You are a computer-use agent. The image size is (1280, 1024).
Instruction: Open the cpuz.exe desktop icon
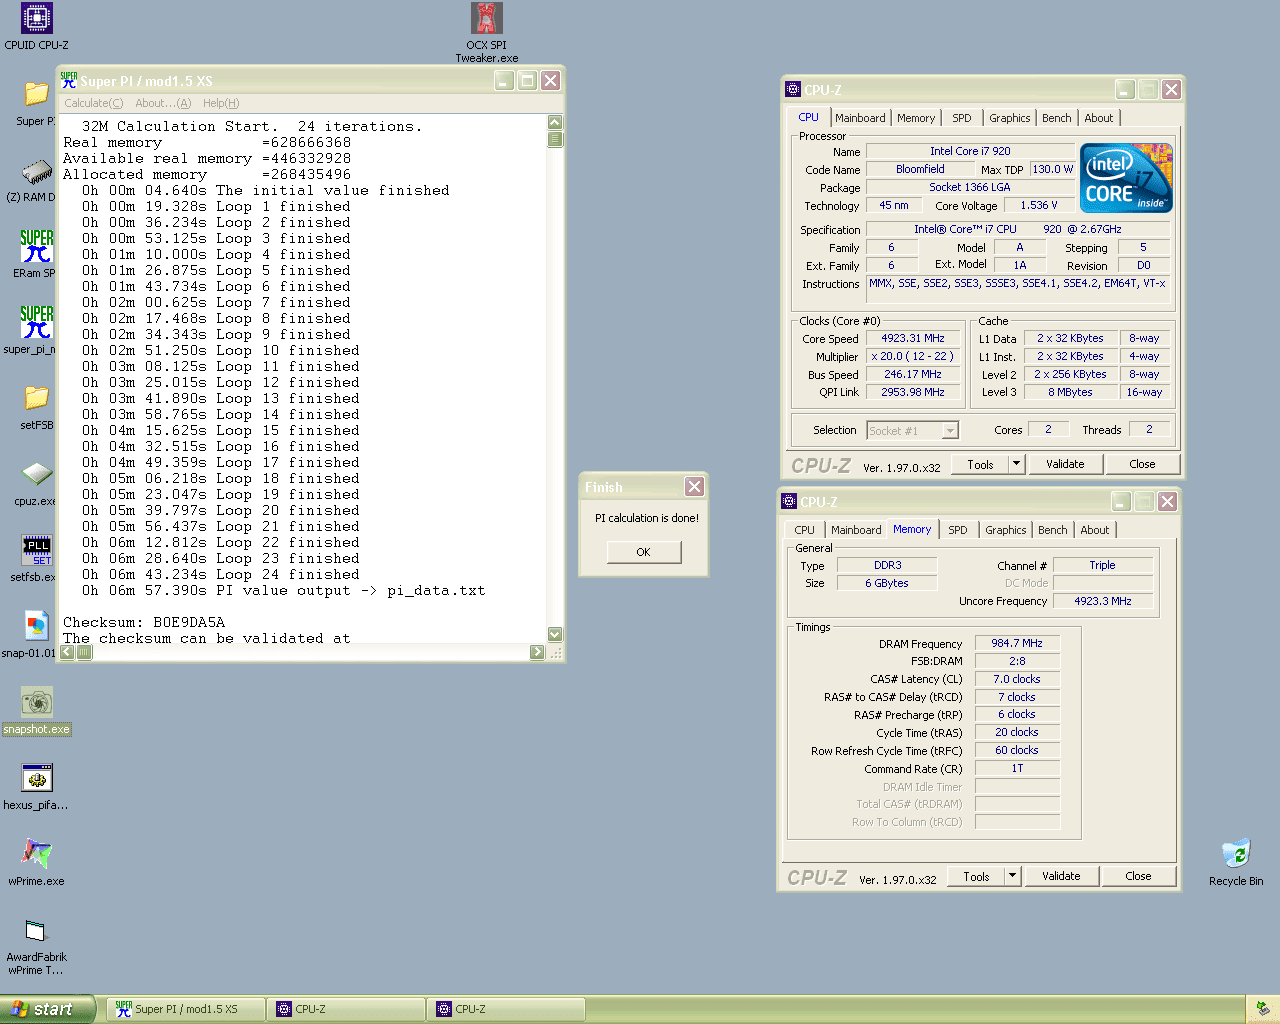(36, 474)
